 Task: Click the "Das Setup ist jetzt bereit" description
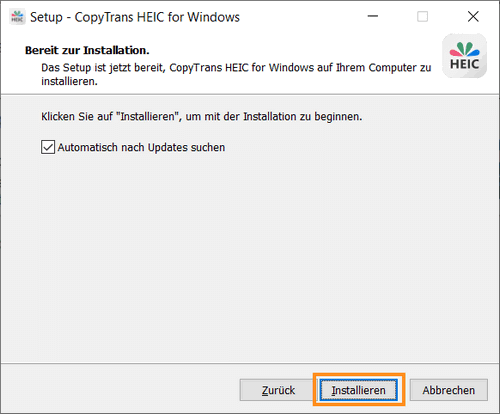click(236, 74)
